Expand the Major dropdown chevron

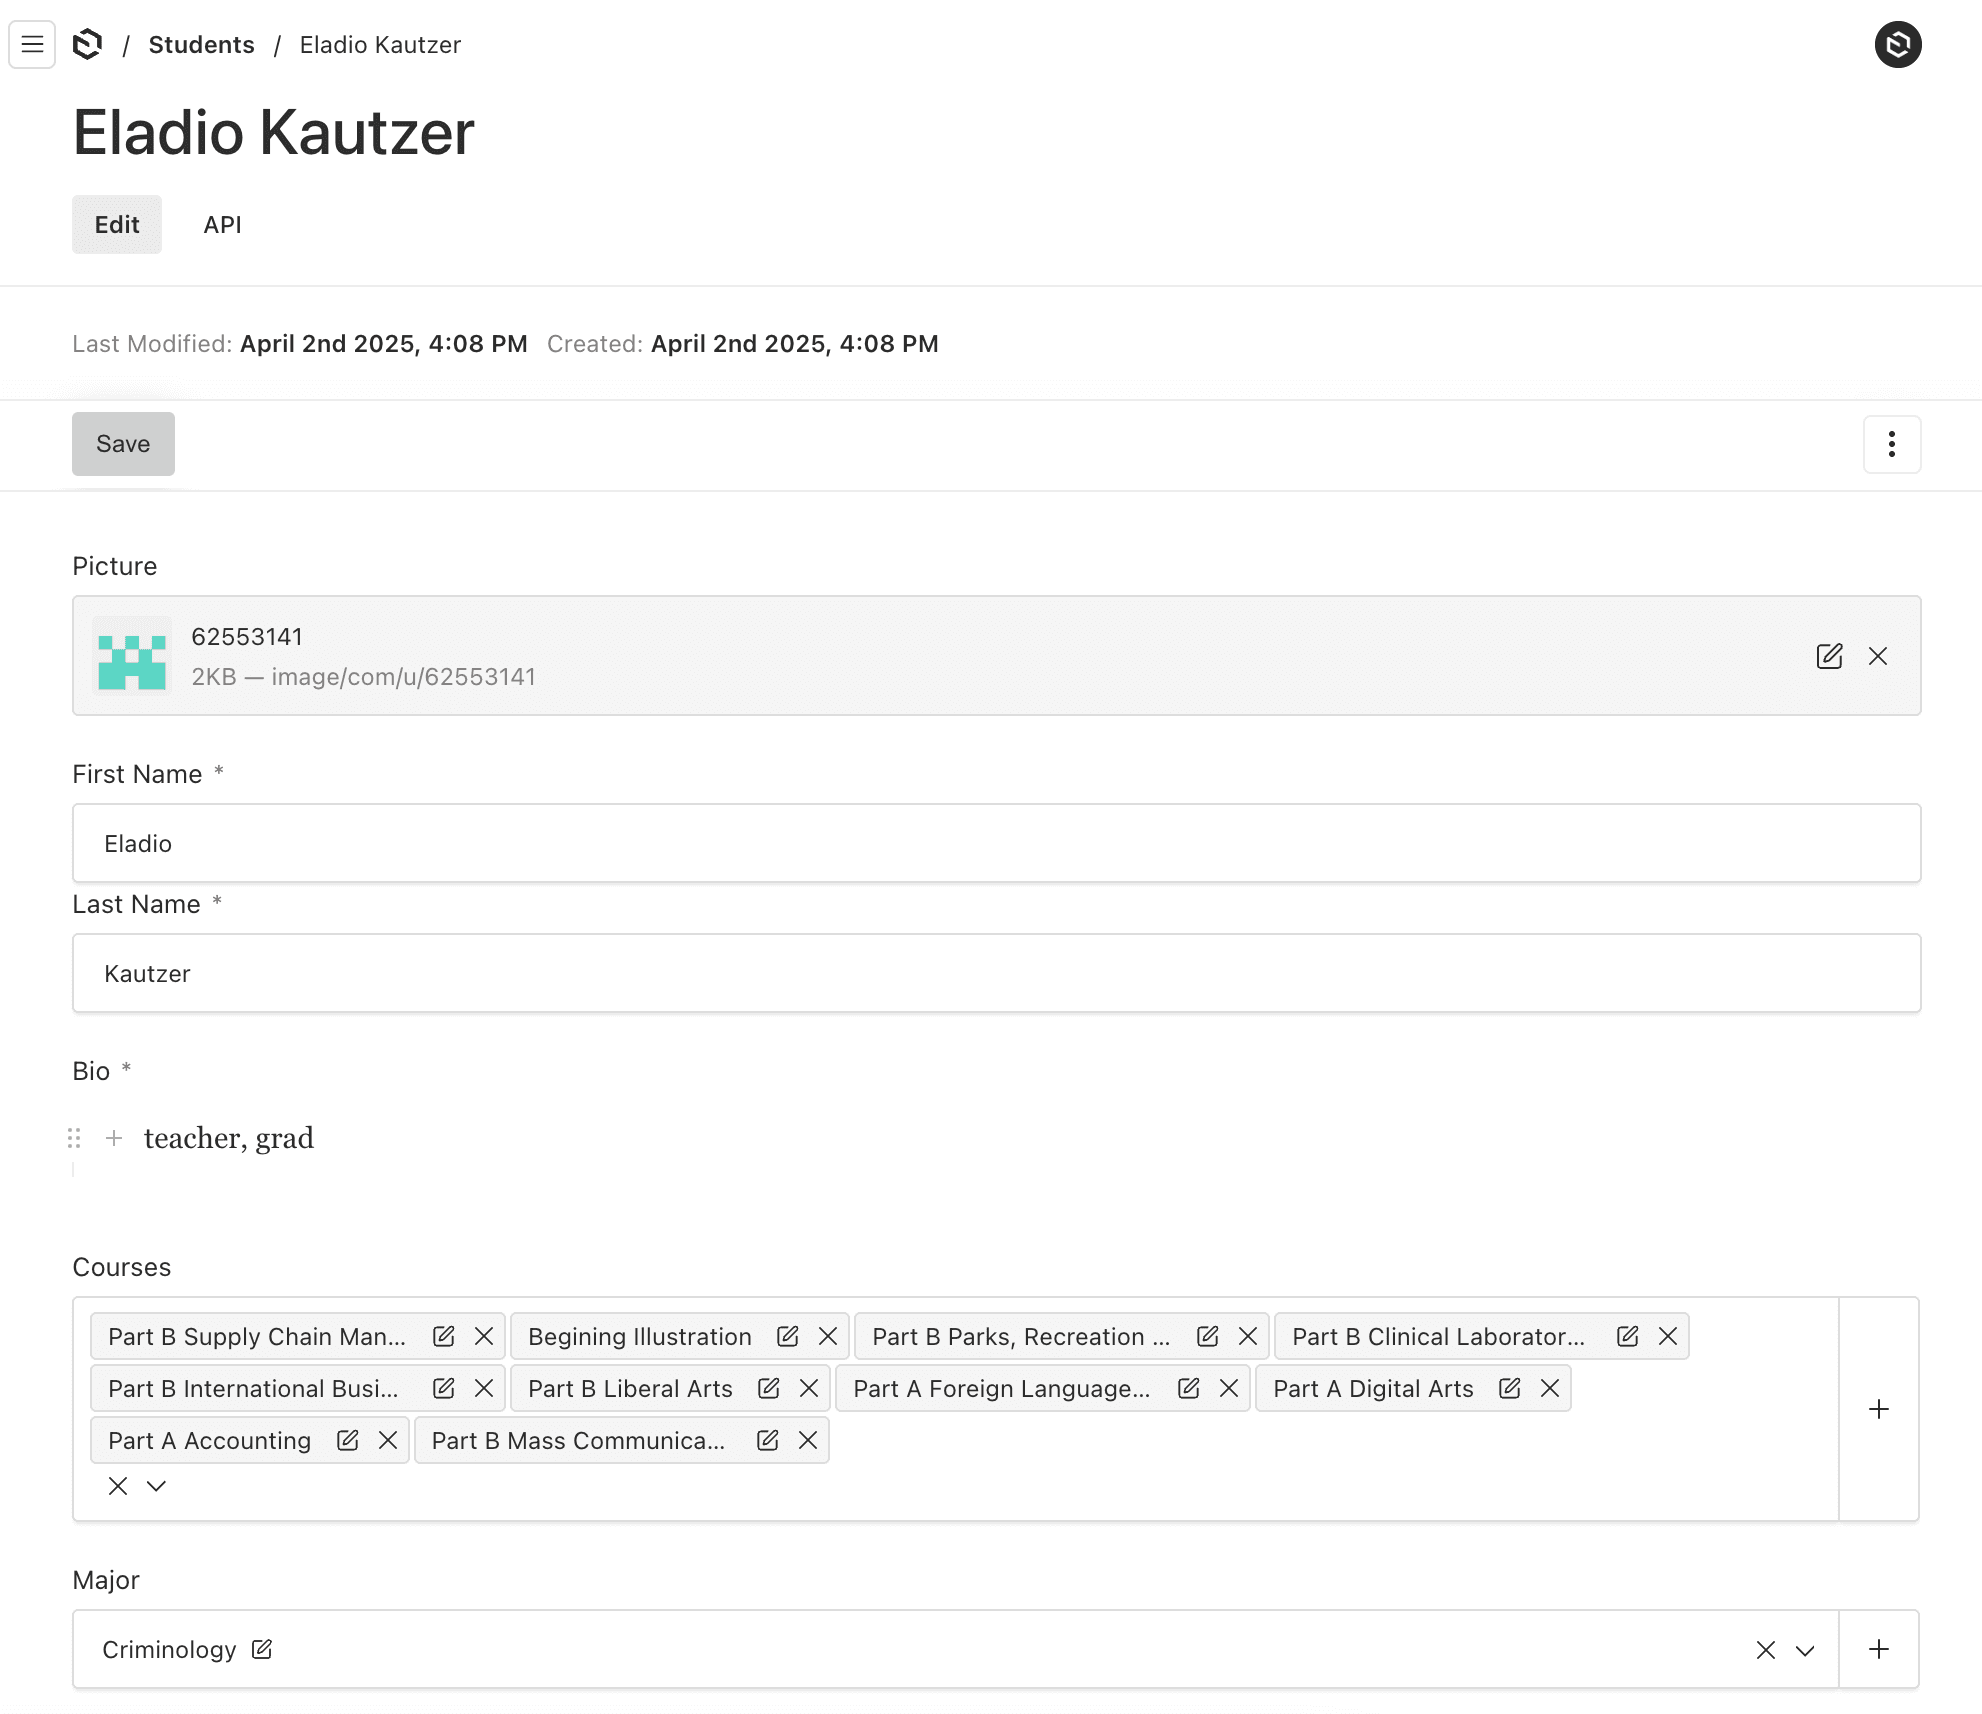(x=1805, y=1650)
